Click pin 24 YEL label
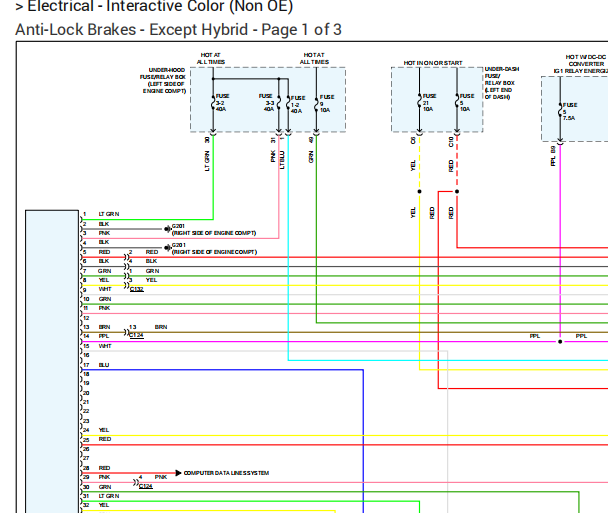Image resolution: width=608 pixels, height=513 pixels. 104,430
